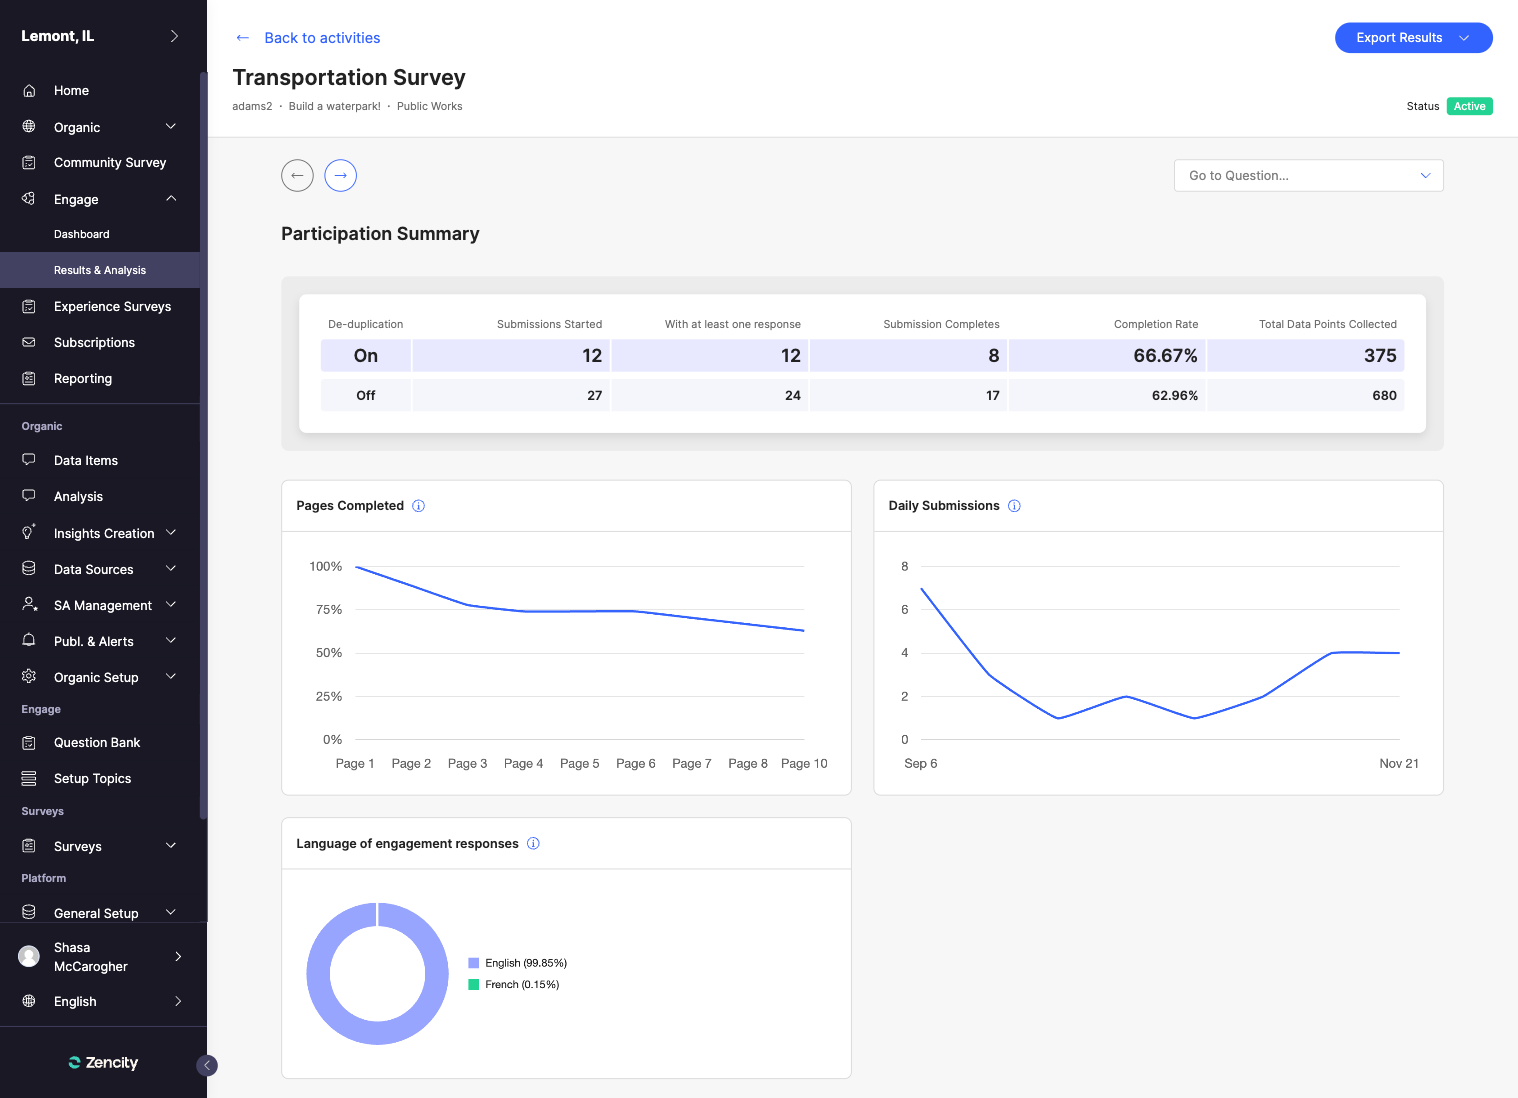Click info icon beside Language of engagement responses

pyautogui.click(x=533, y=844)
